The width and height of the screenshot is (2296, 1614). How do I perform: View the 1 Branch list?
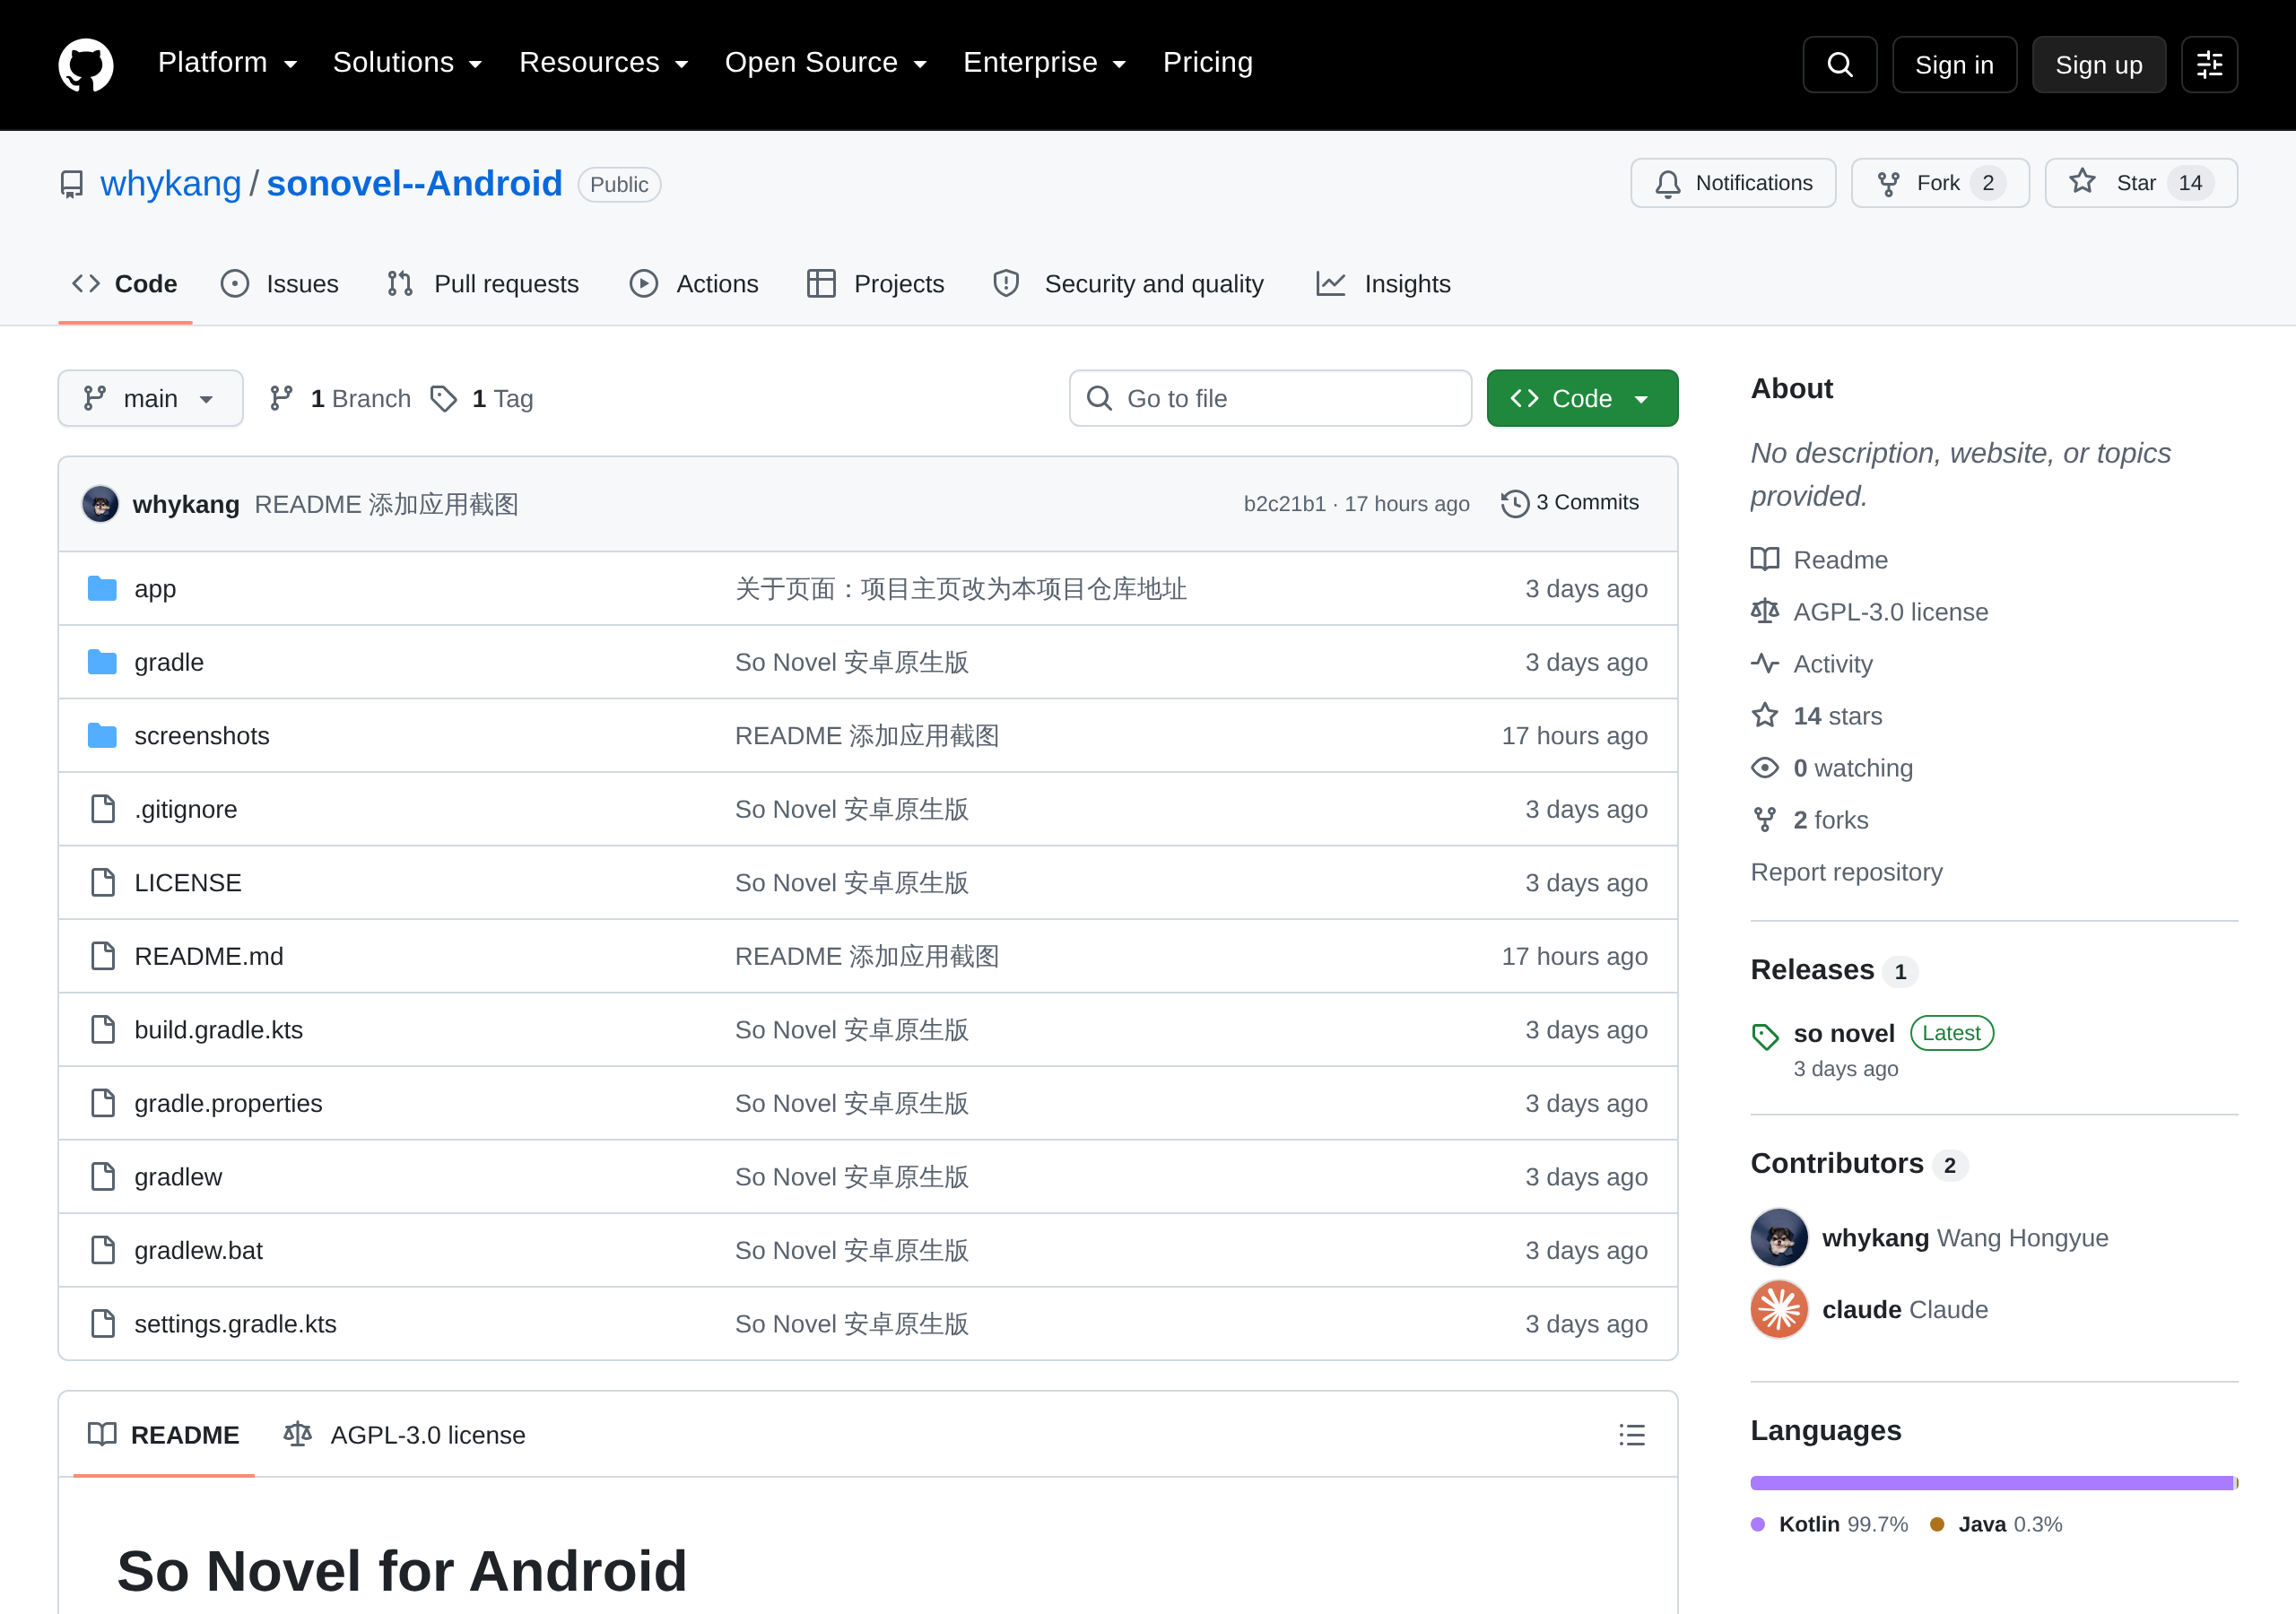341,399
